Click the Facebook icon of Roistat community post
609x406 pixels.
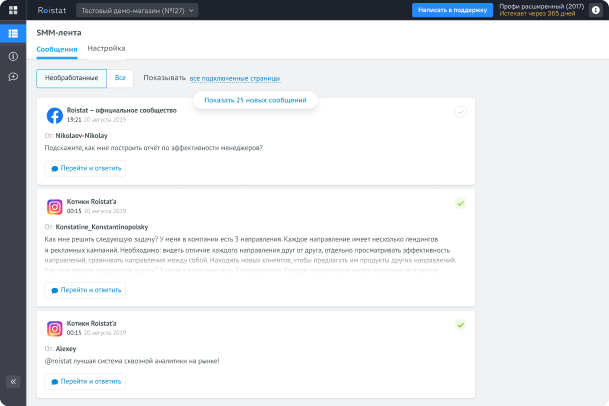point(55,115)
